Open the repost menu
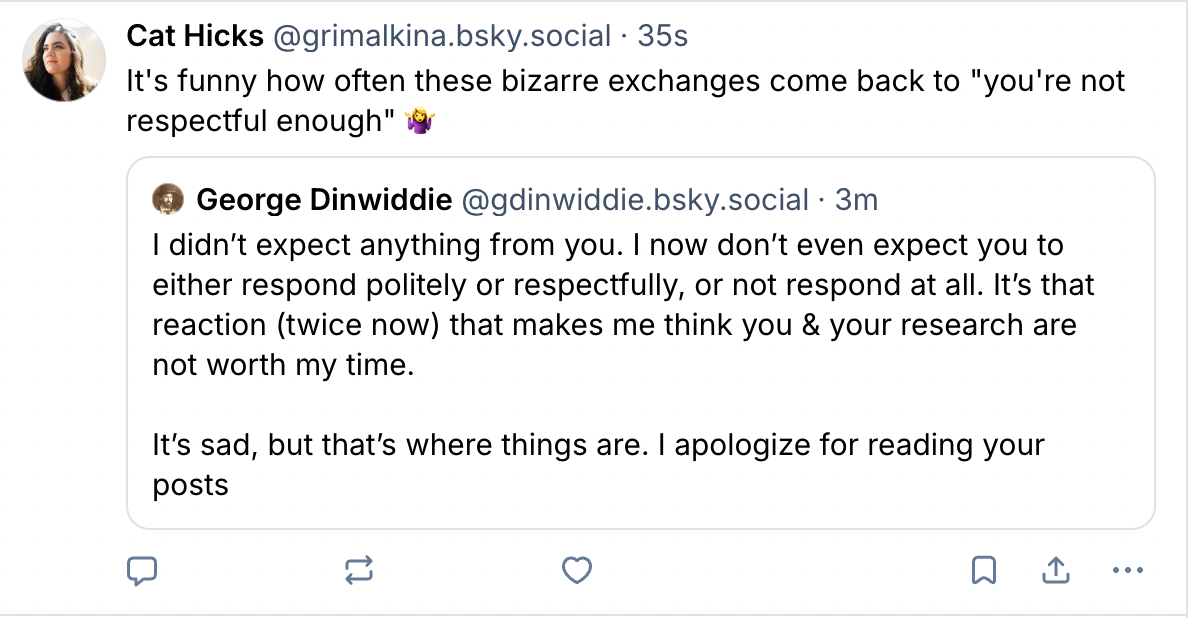This screenshot has height=618, width=1188. click(359, 570)
